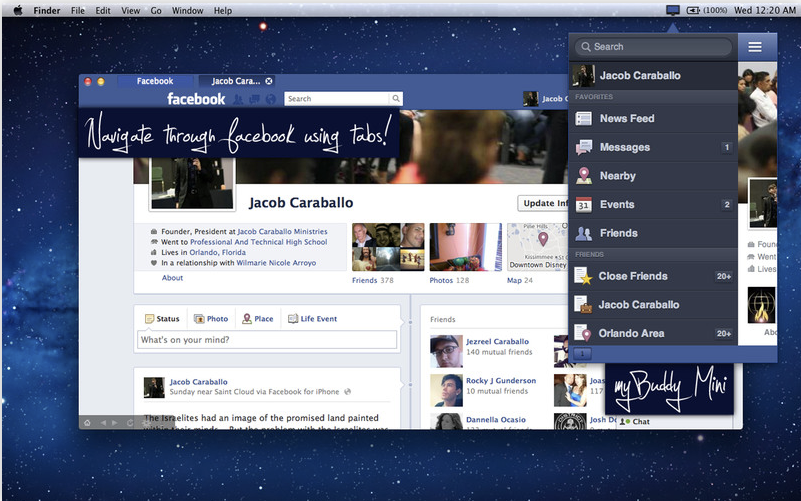The height and width of the screenshot is (501, 801).
Task: Open the Map 24 thumbnail
Action: click(x=537, y=247)
